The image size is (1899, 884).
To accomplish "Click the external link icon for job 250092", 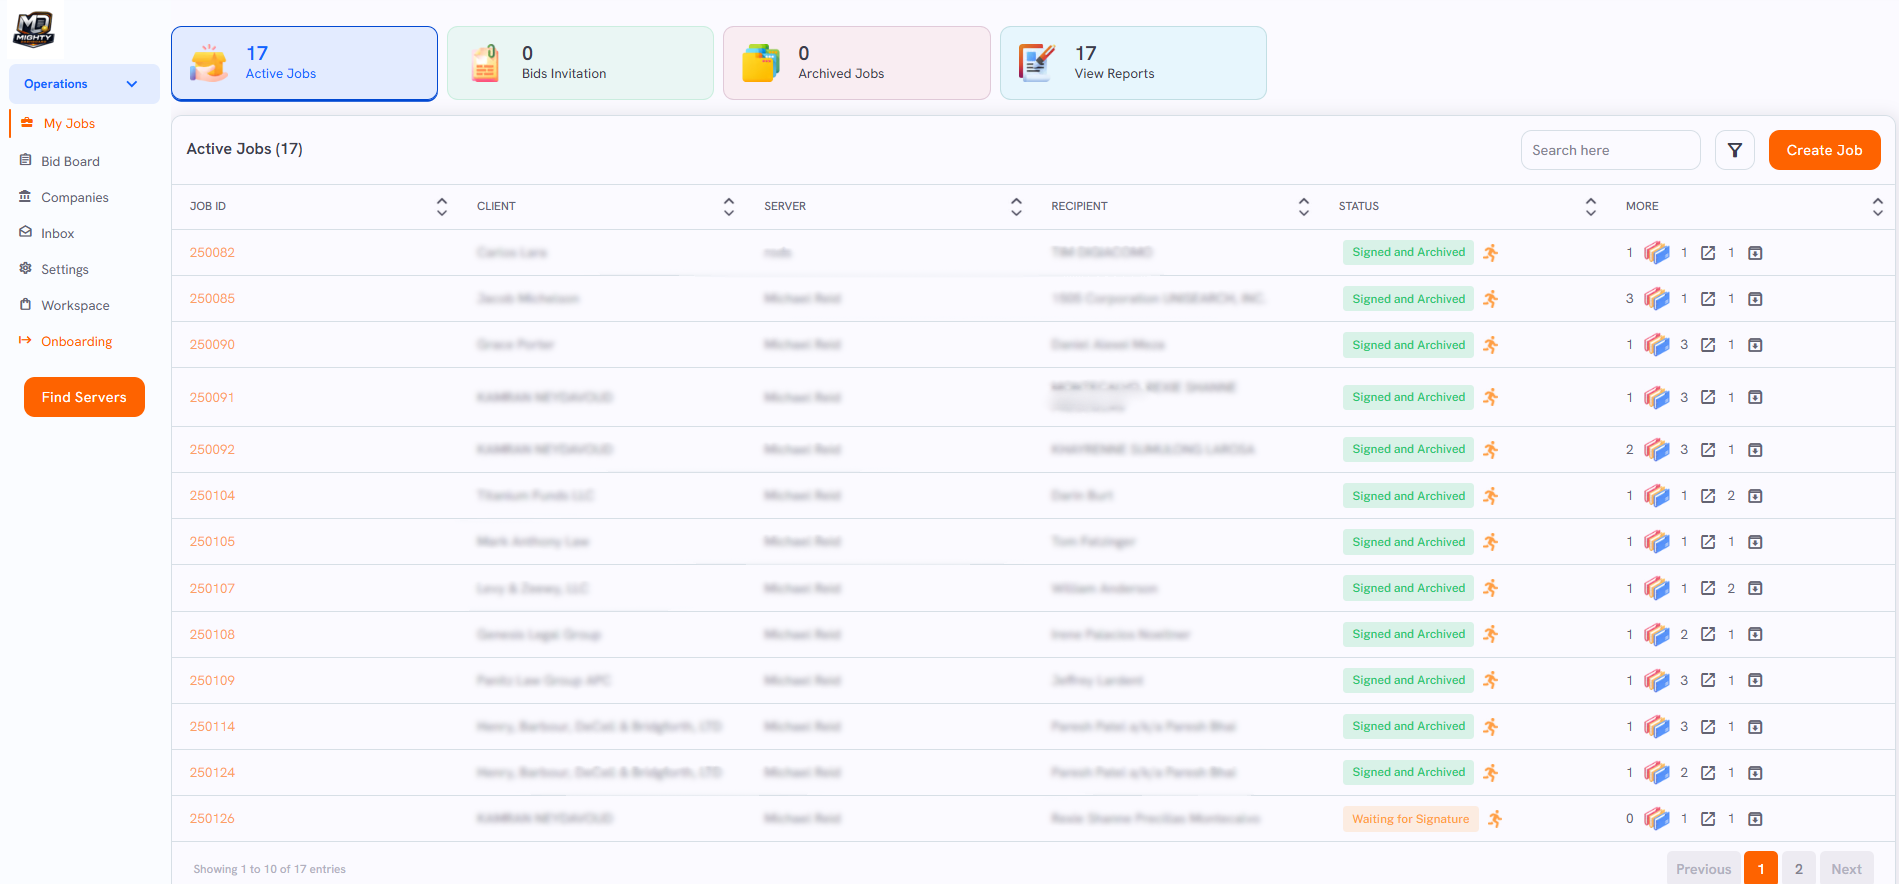I will [1708, 450].
